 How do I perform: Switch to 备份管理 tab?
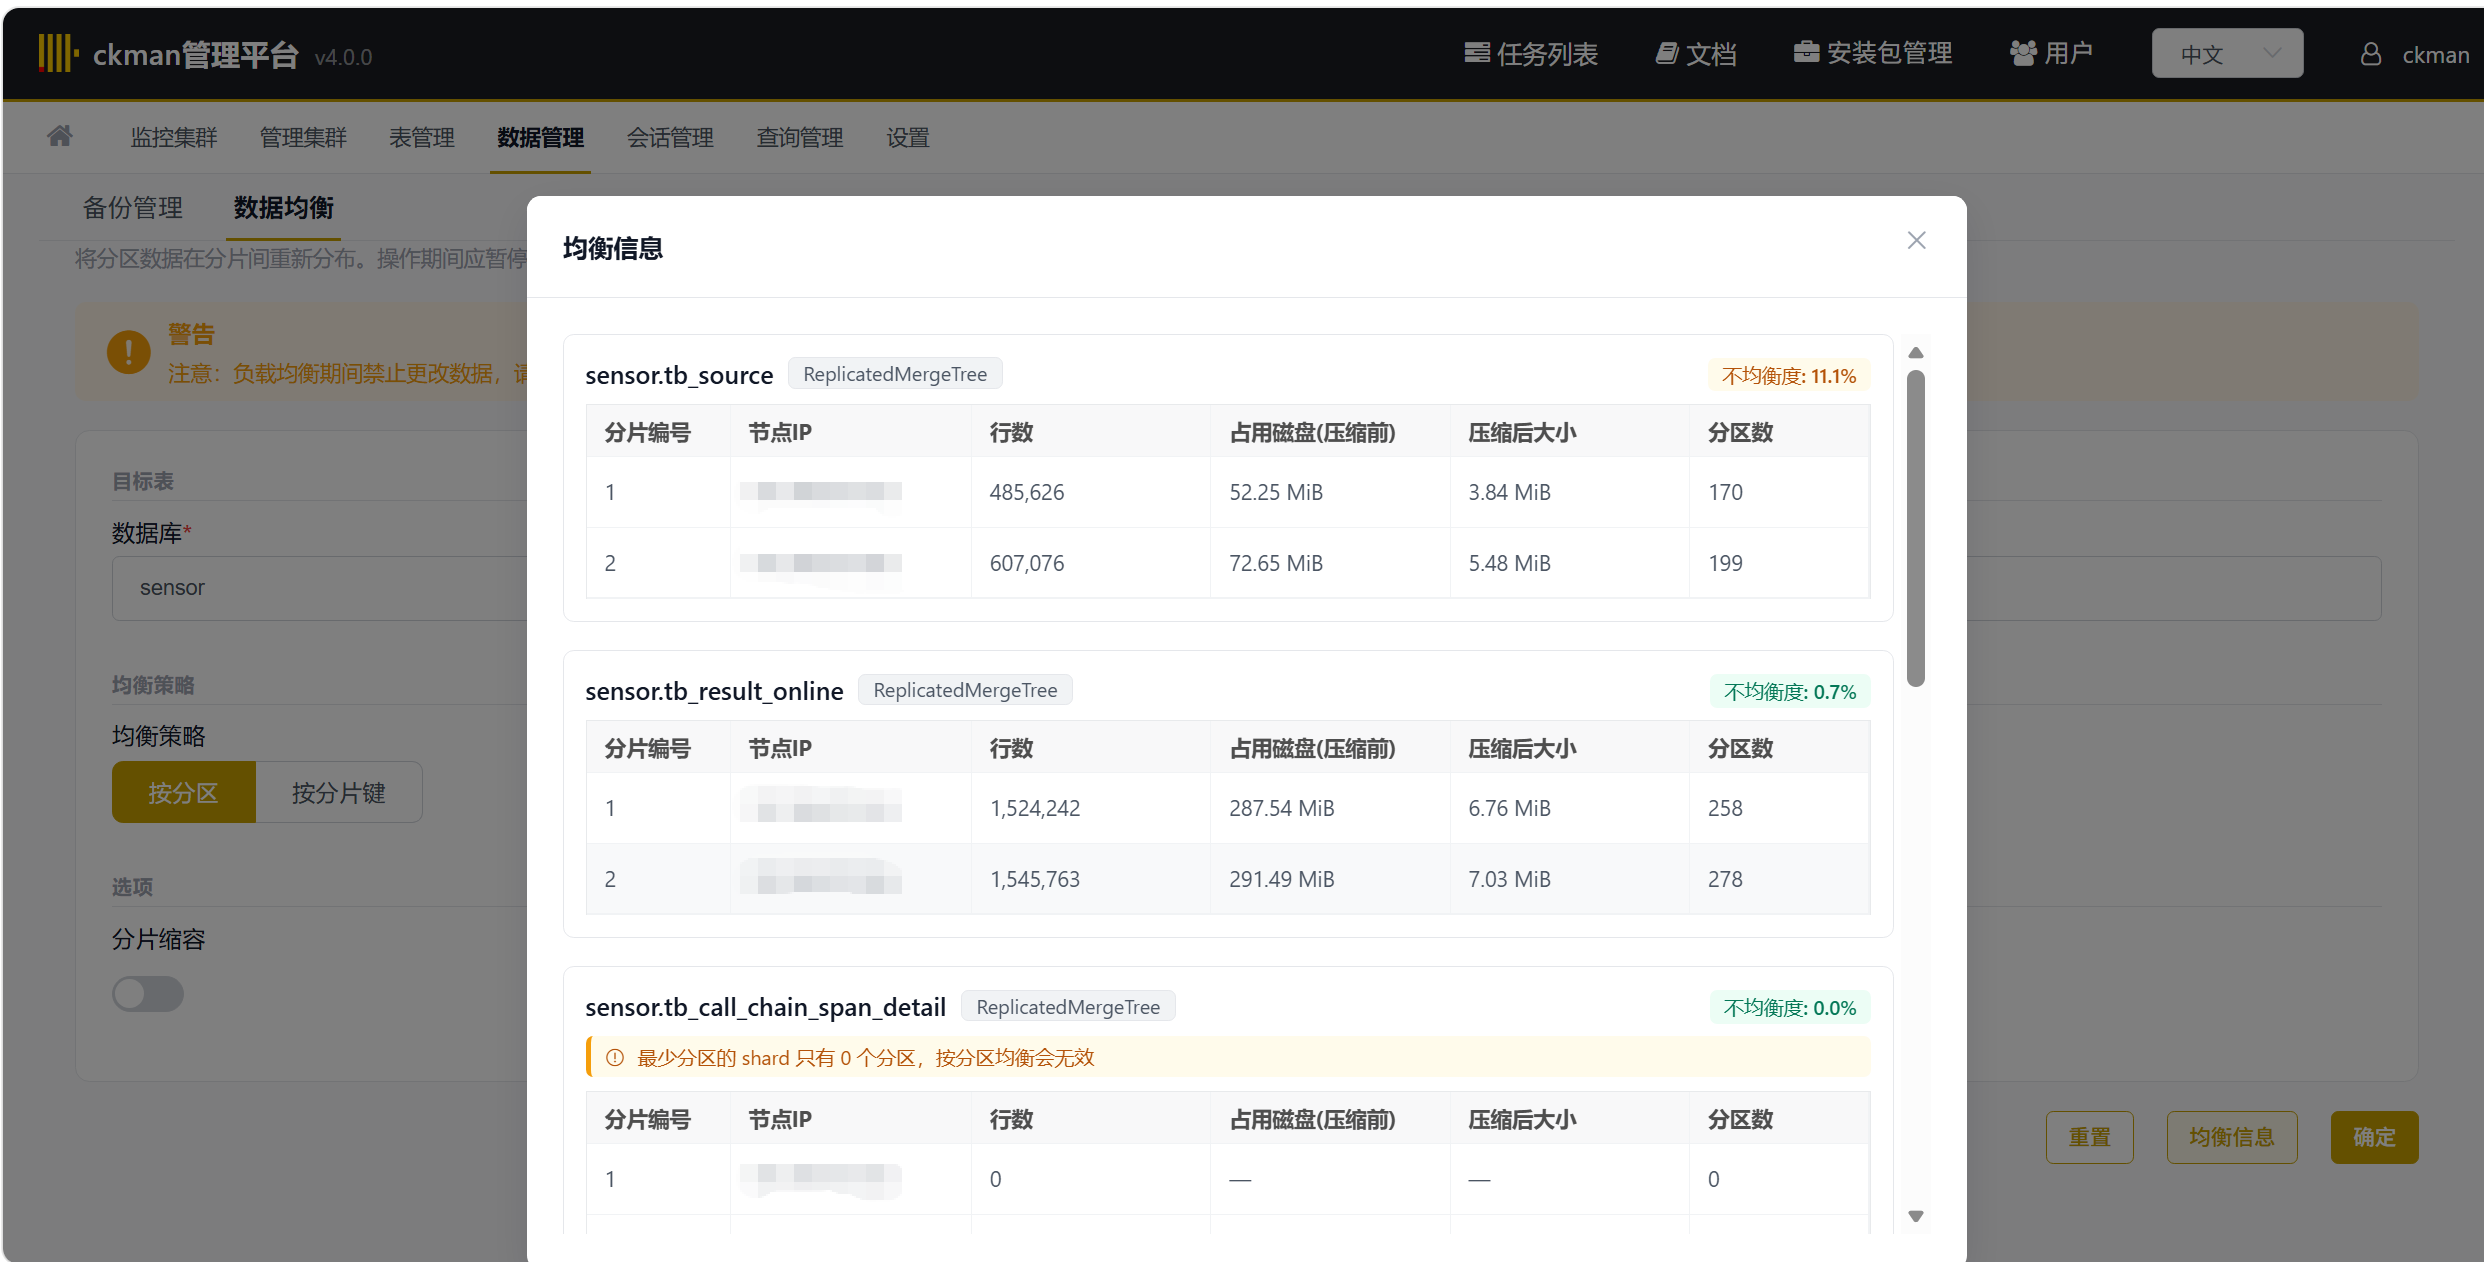133,208
